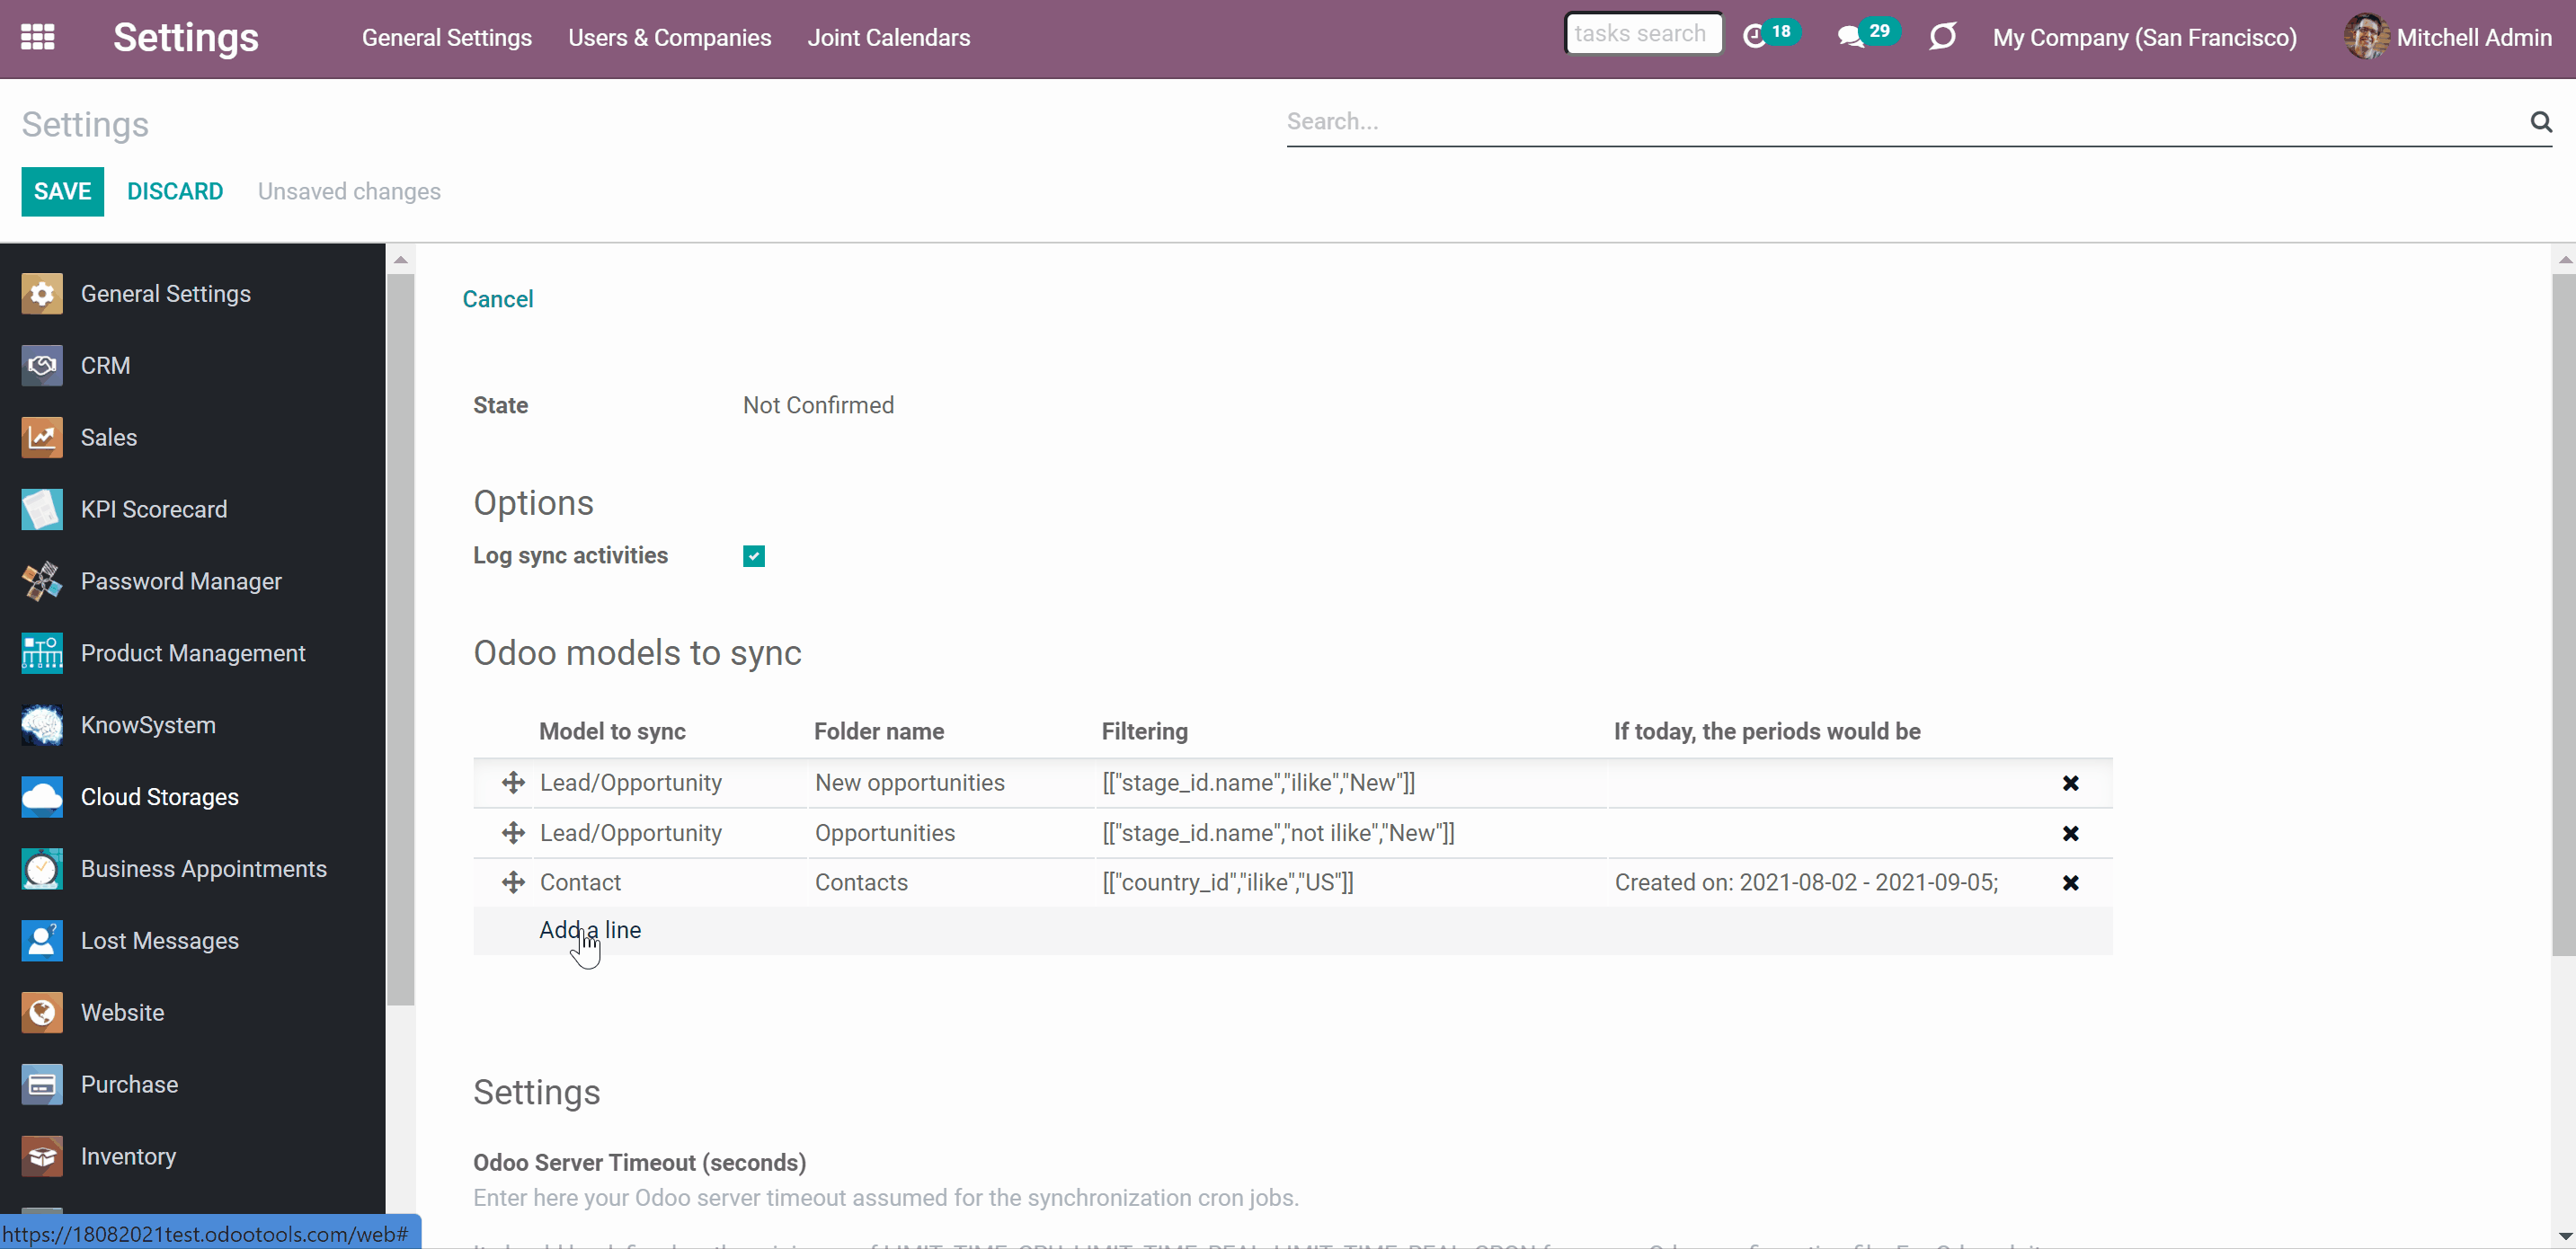Open the Business Appointments clock icon
2576x1249 pixels.
(x=42, y=869)
